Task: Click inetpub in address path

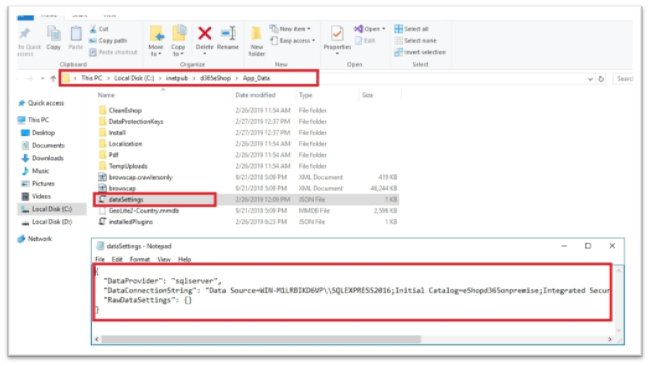Action: (177, 78)
